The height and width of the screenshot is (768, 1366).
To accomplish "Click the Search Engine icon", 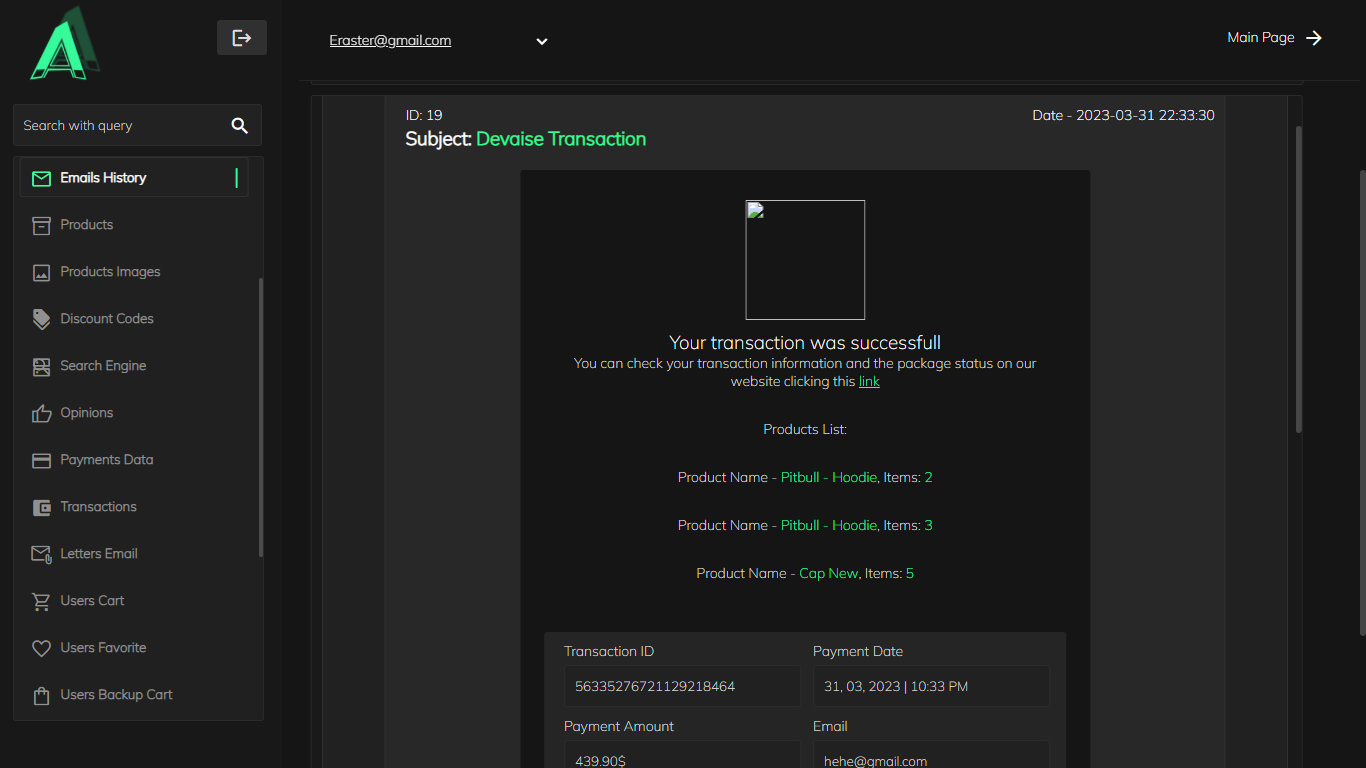I will 41,366.
